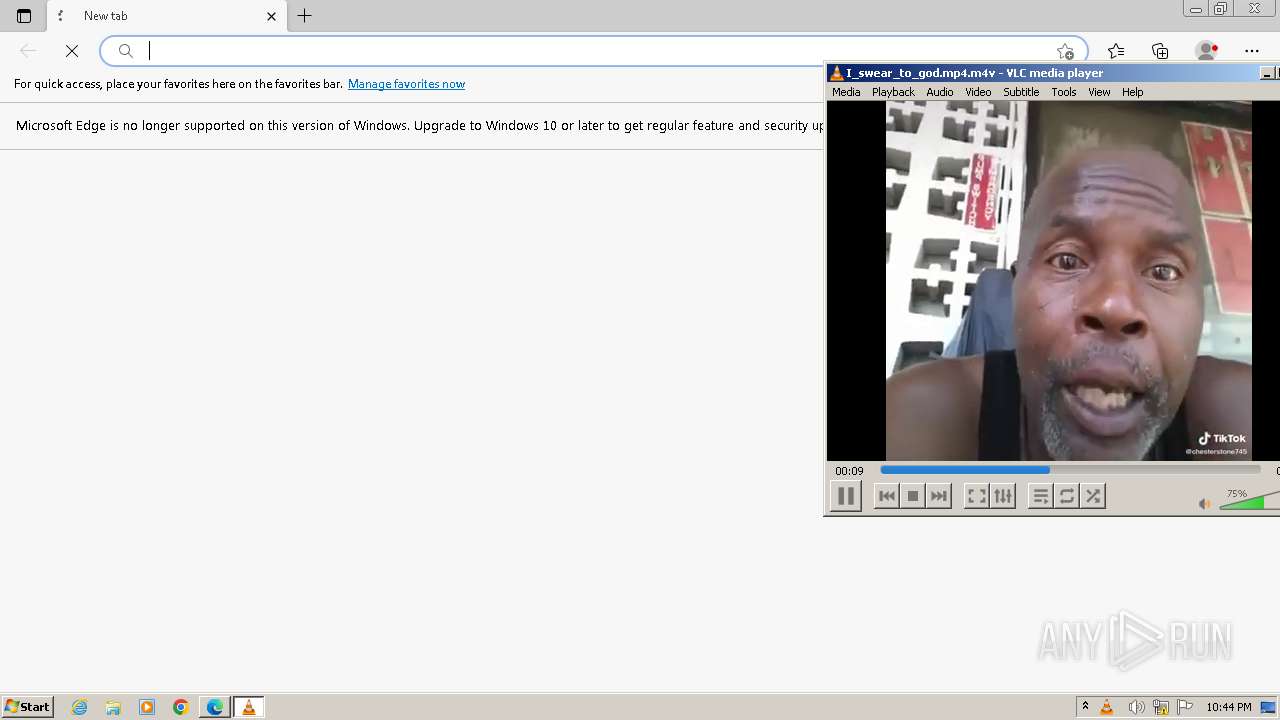1280x720 pixels.
Task: Open the VLC Playback menu
Action: coord(893,92)
